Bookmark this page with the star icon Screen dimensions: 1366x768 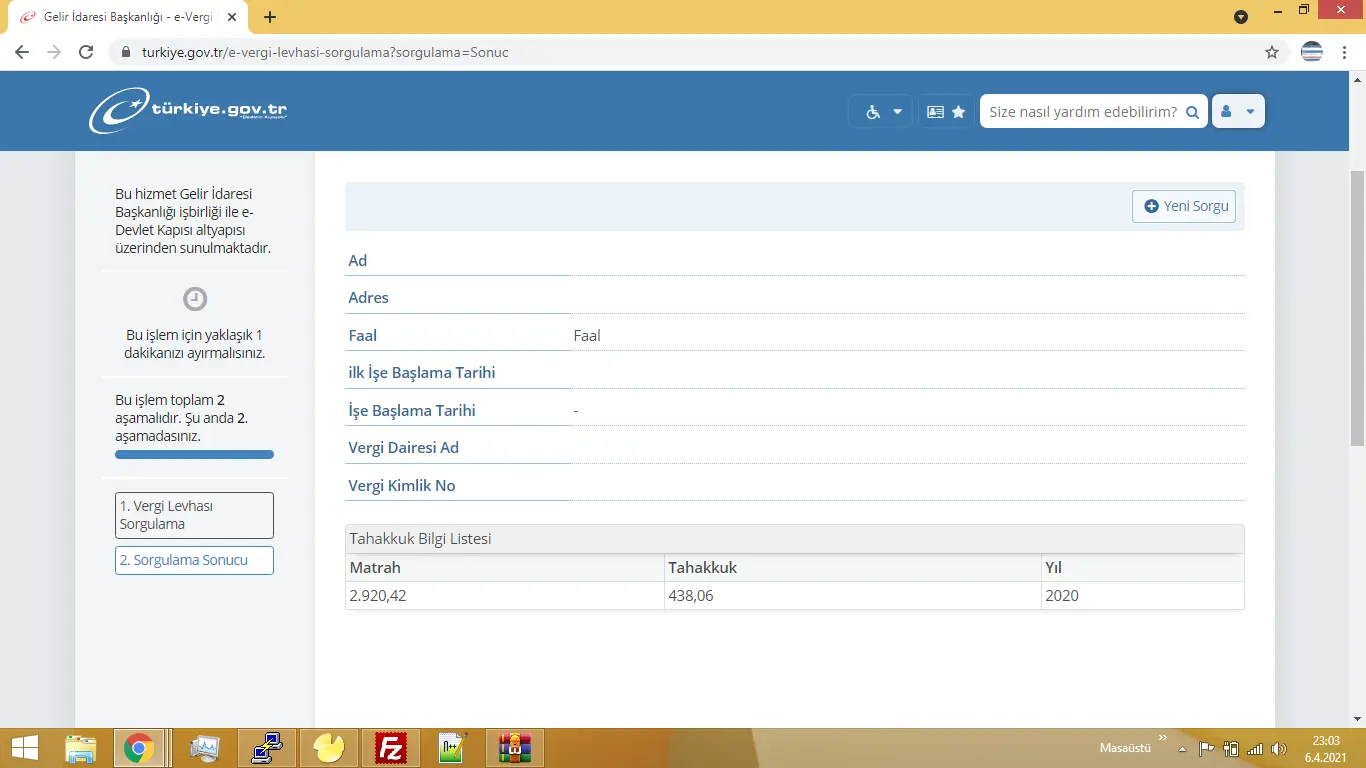click(x=1272, y=52)
